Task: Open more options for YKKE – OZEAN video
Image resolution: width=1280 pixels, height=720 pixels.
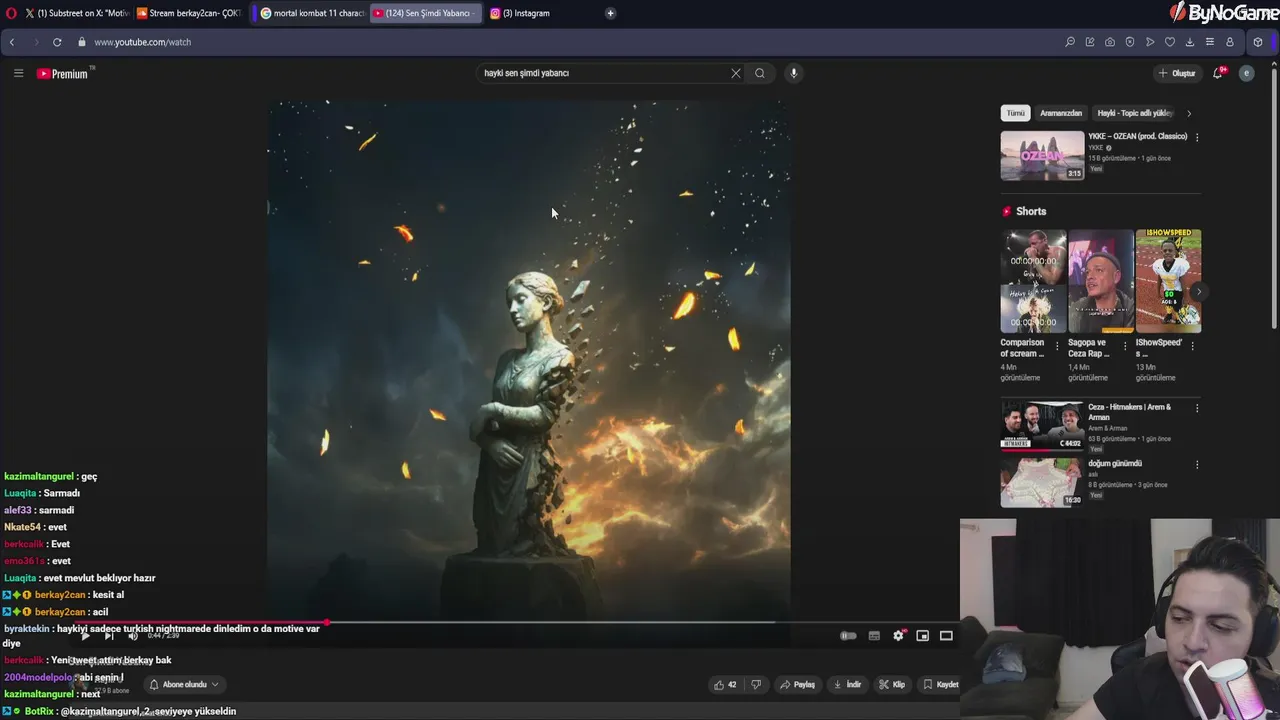Action: coord(1197,137)
